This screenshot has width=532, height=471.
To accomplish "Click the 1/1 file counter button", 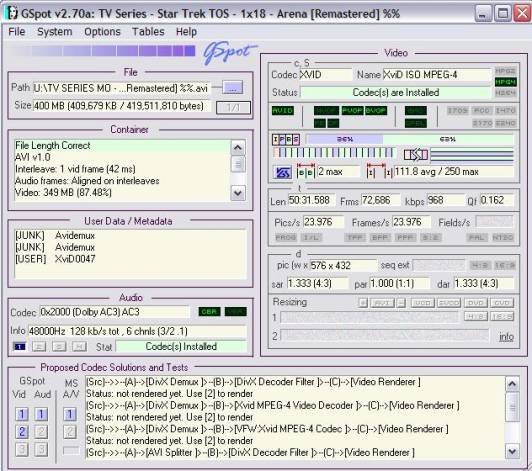I will point(233,108).
